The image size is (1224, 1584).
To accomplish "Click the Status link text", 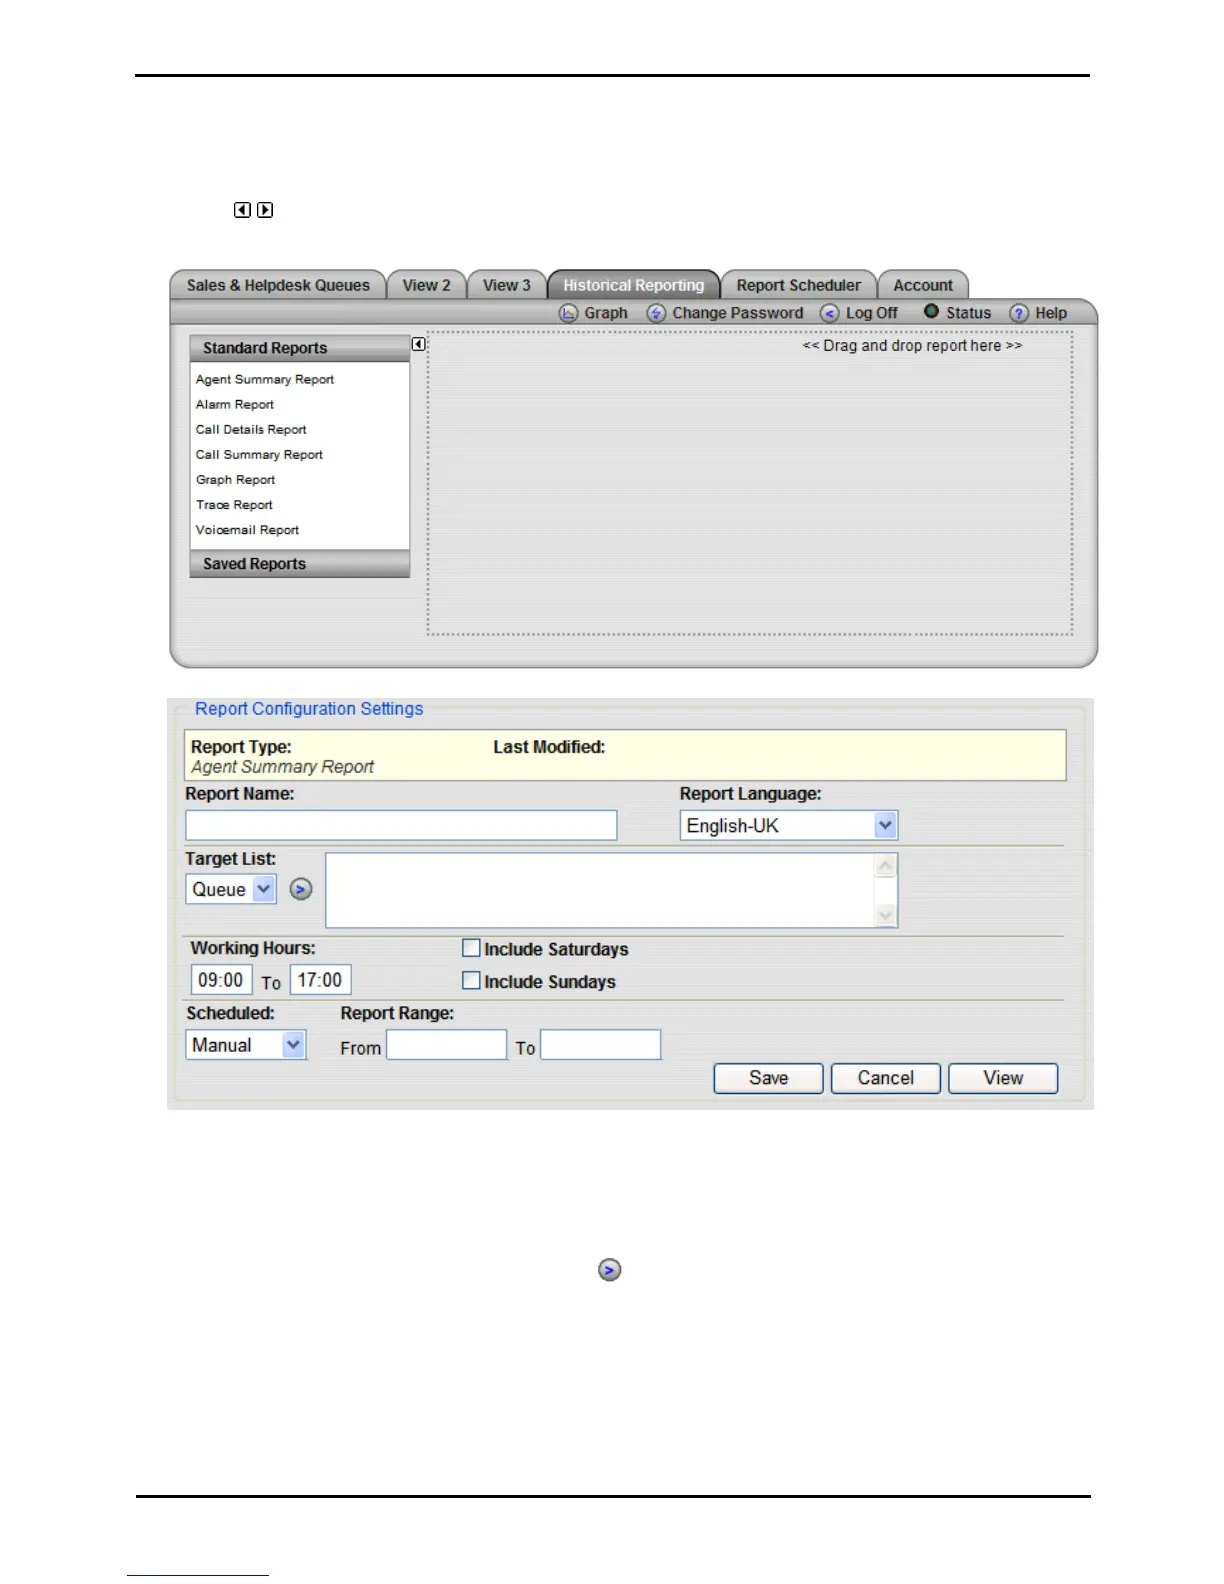I will tap(968, 313).
